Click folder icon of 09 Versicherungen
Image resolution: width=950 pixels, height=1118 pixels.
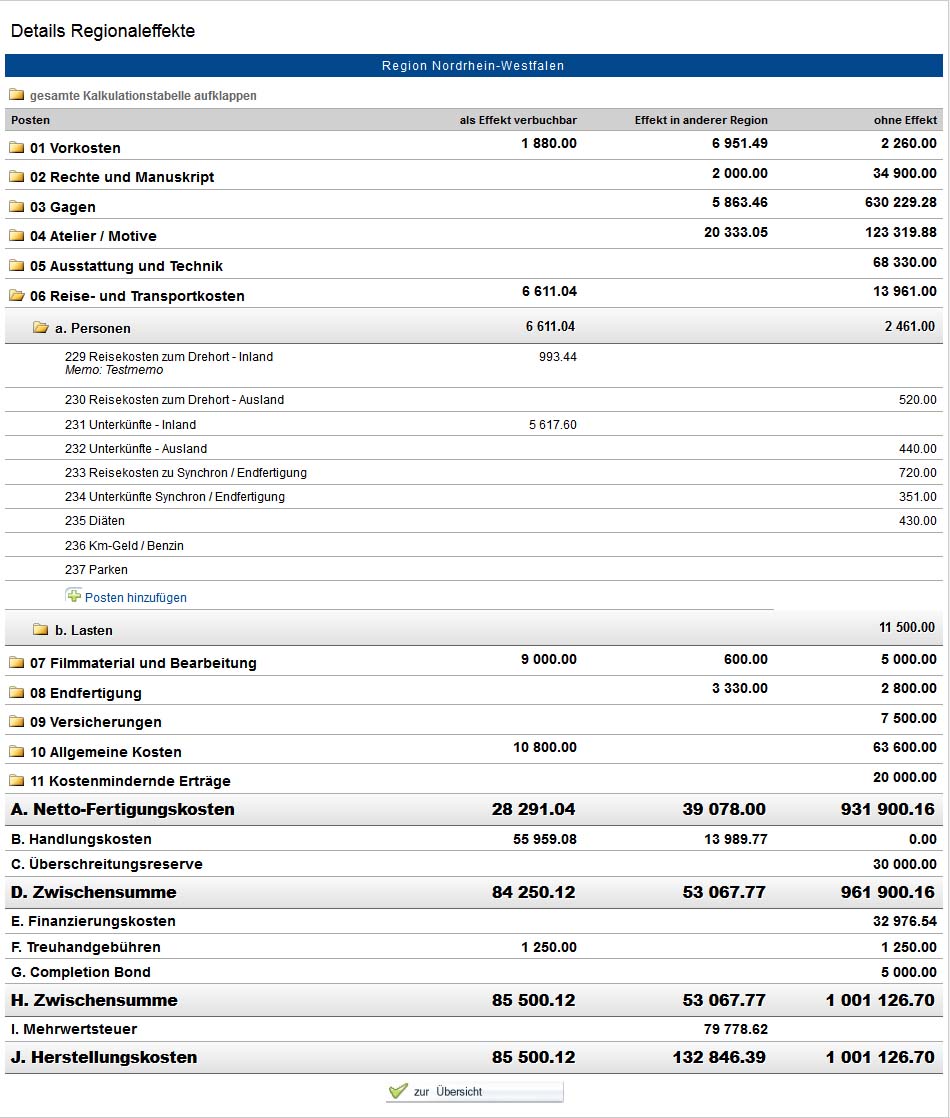16,722
